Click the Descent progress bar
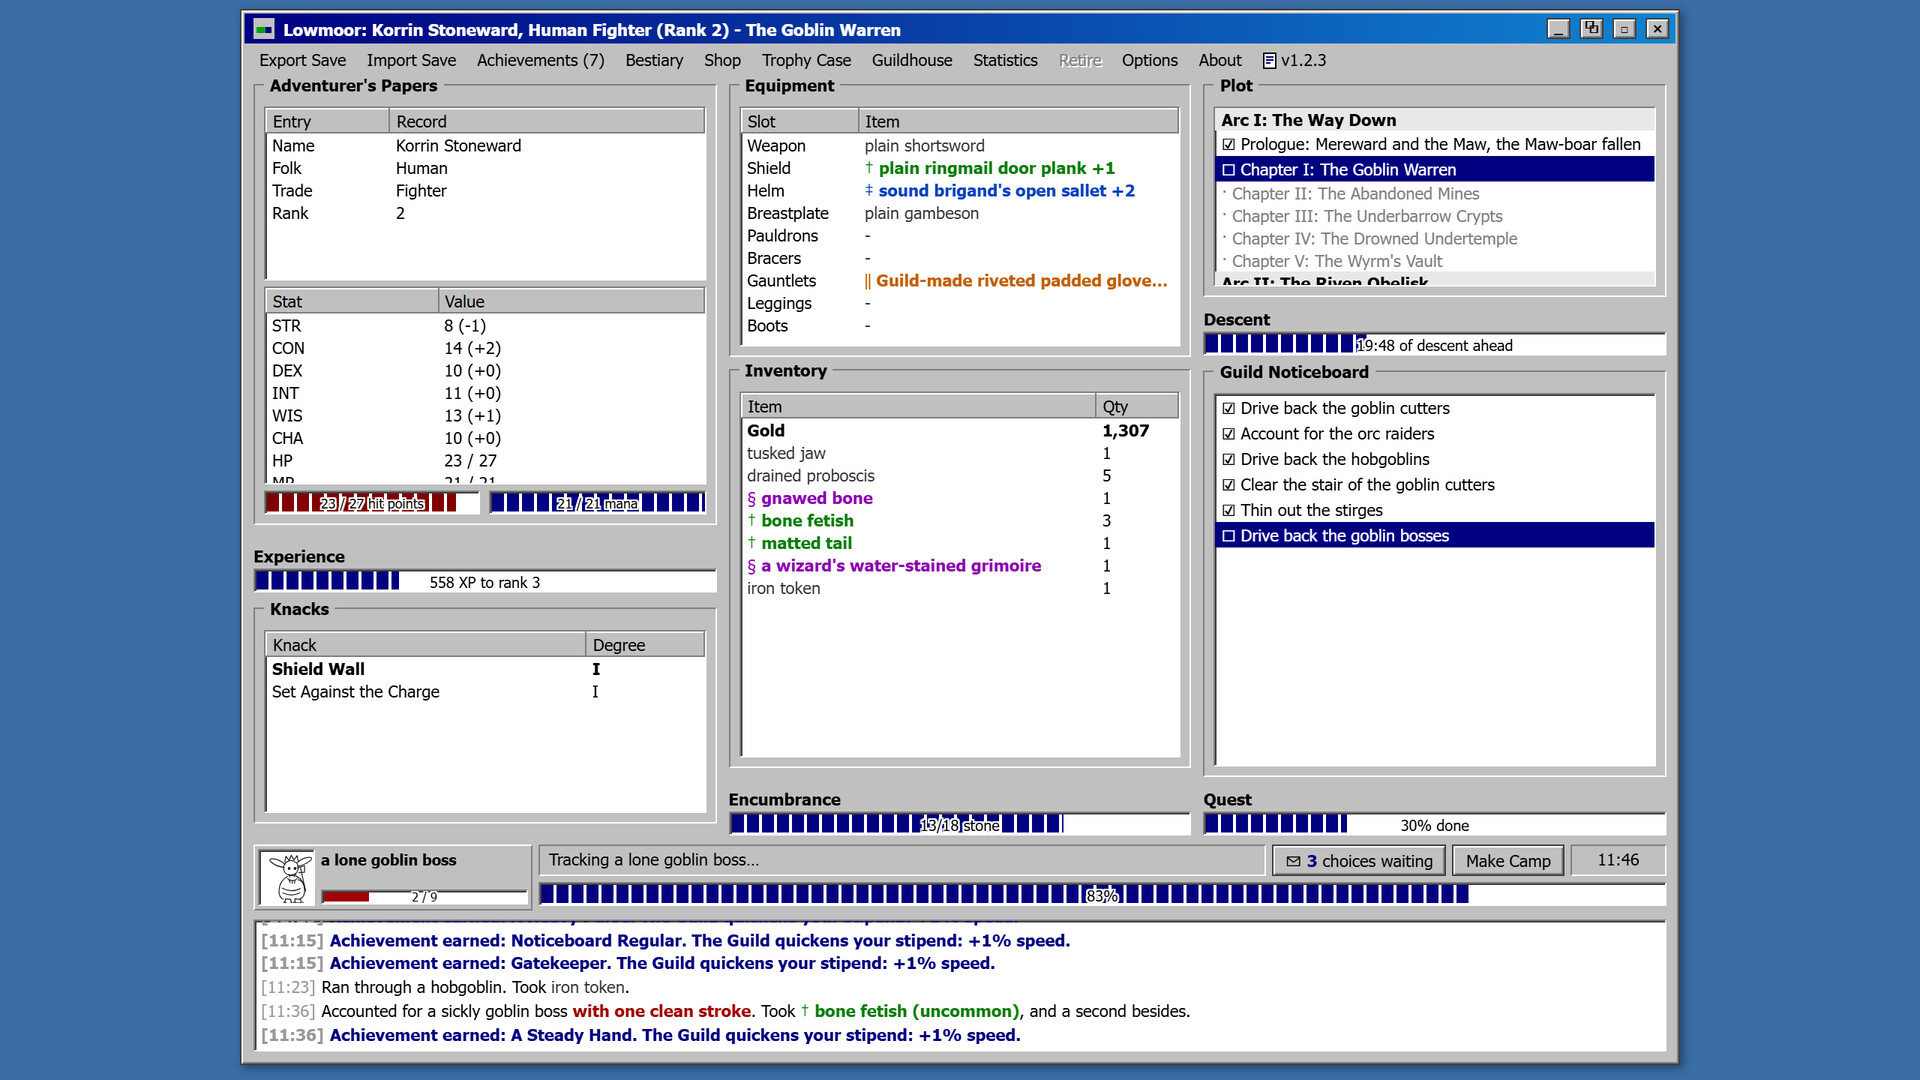1920x1080 pixels. 1434,345
